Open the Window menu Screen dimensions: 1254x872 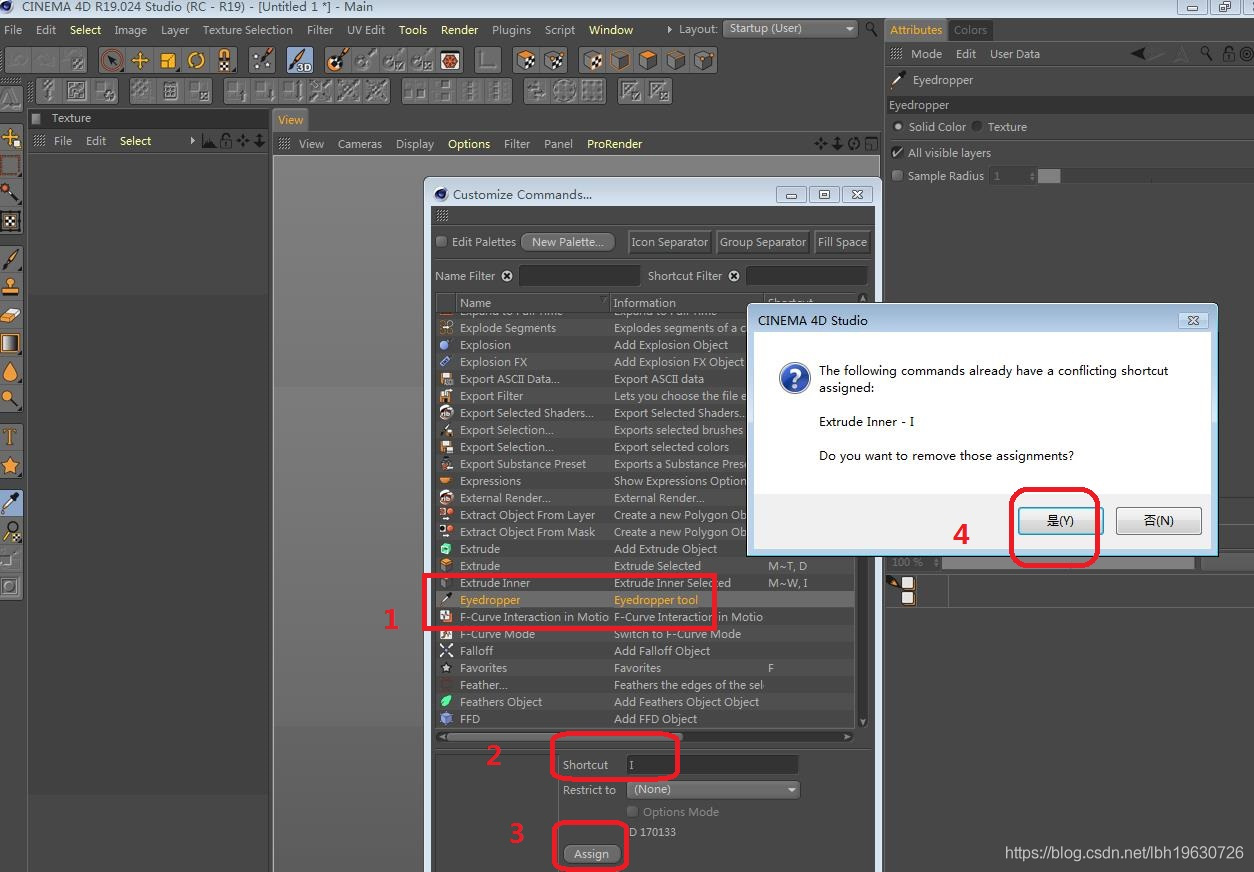(x=610, y=30)
